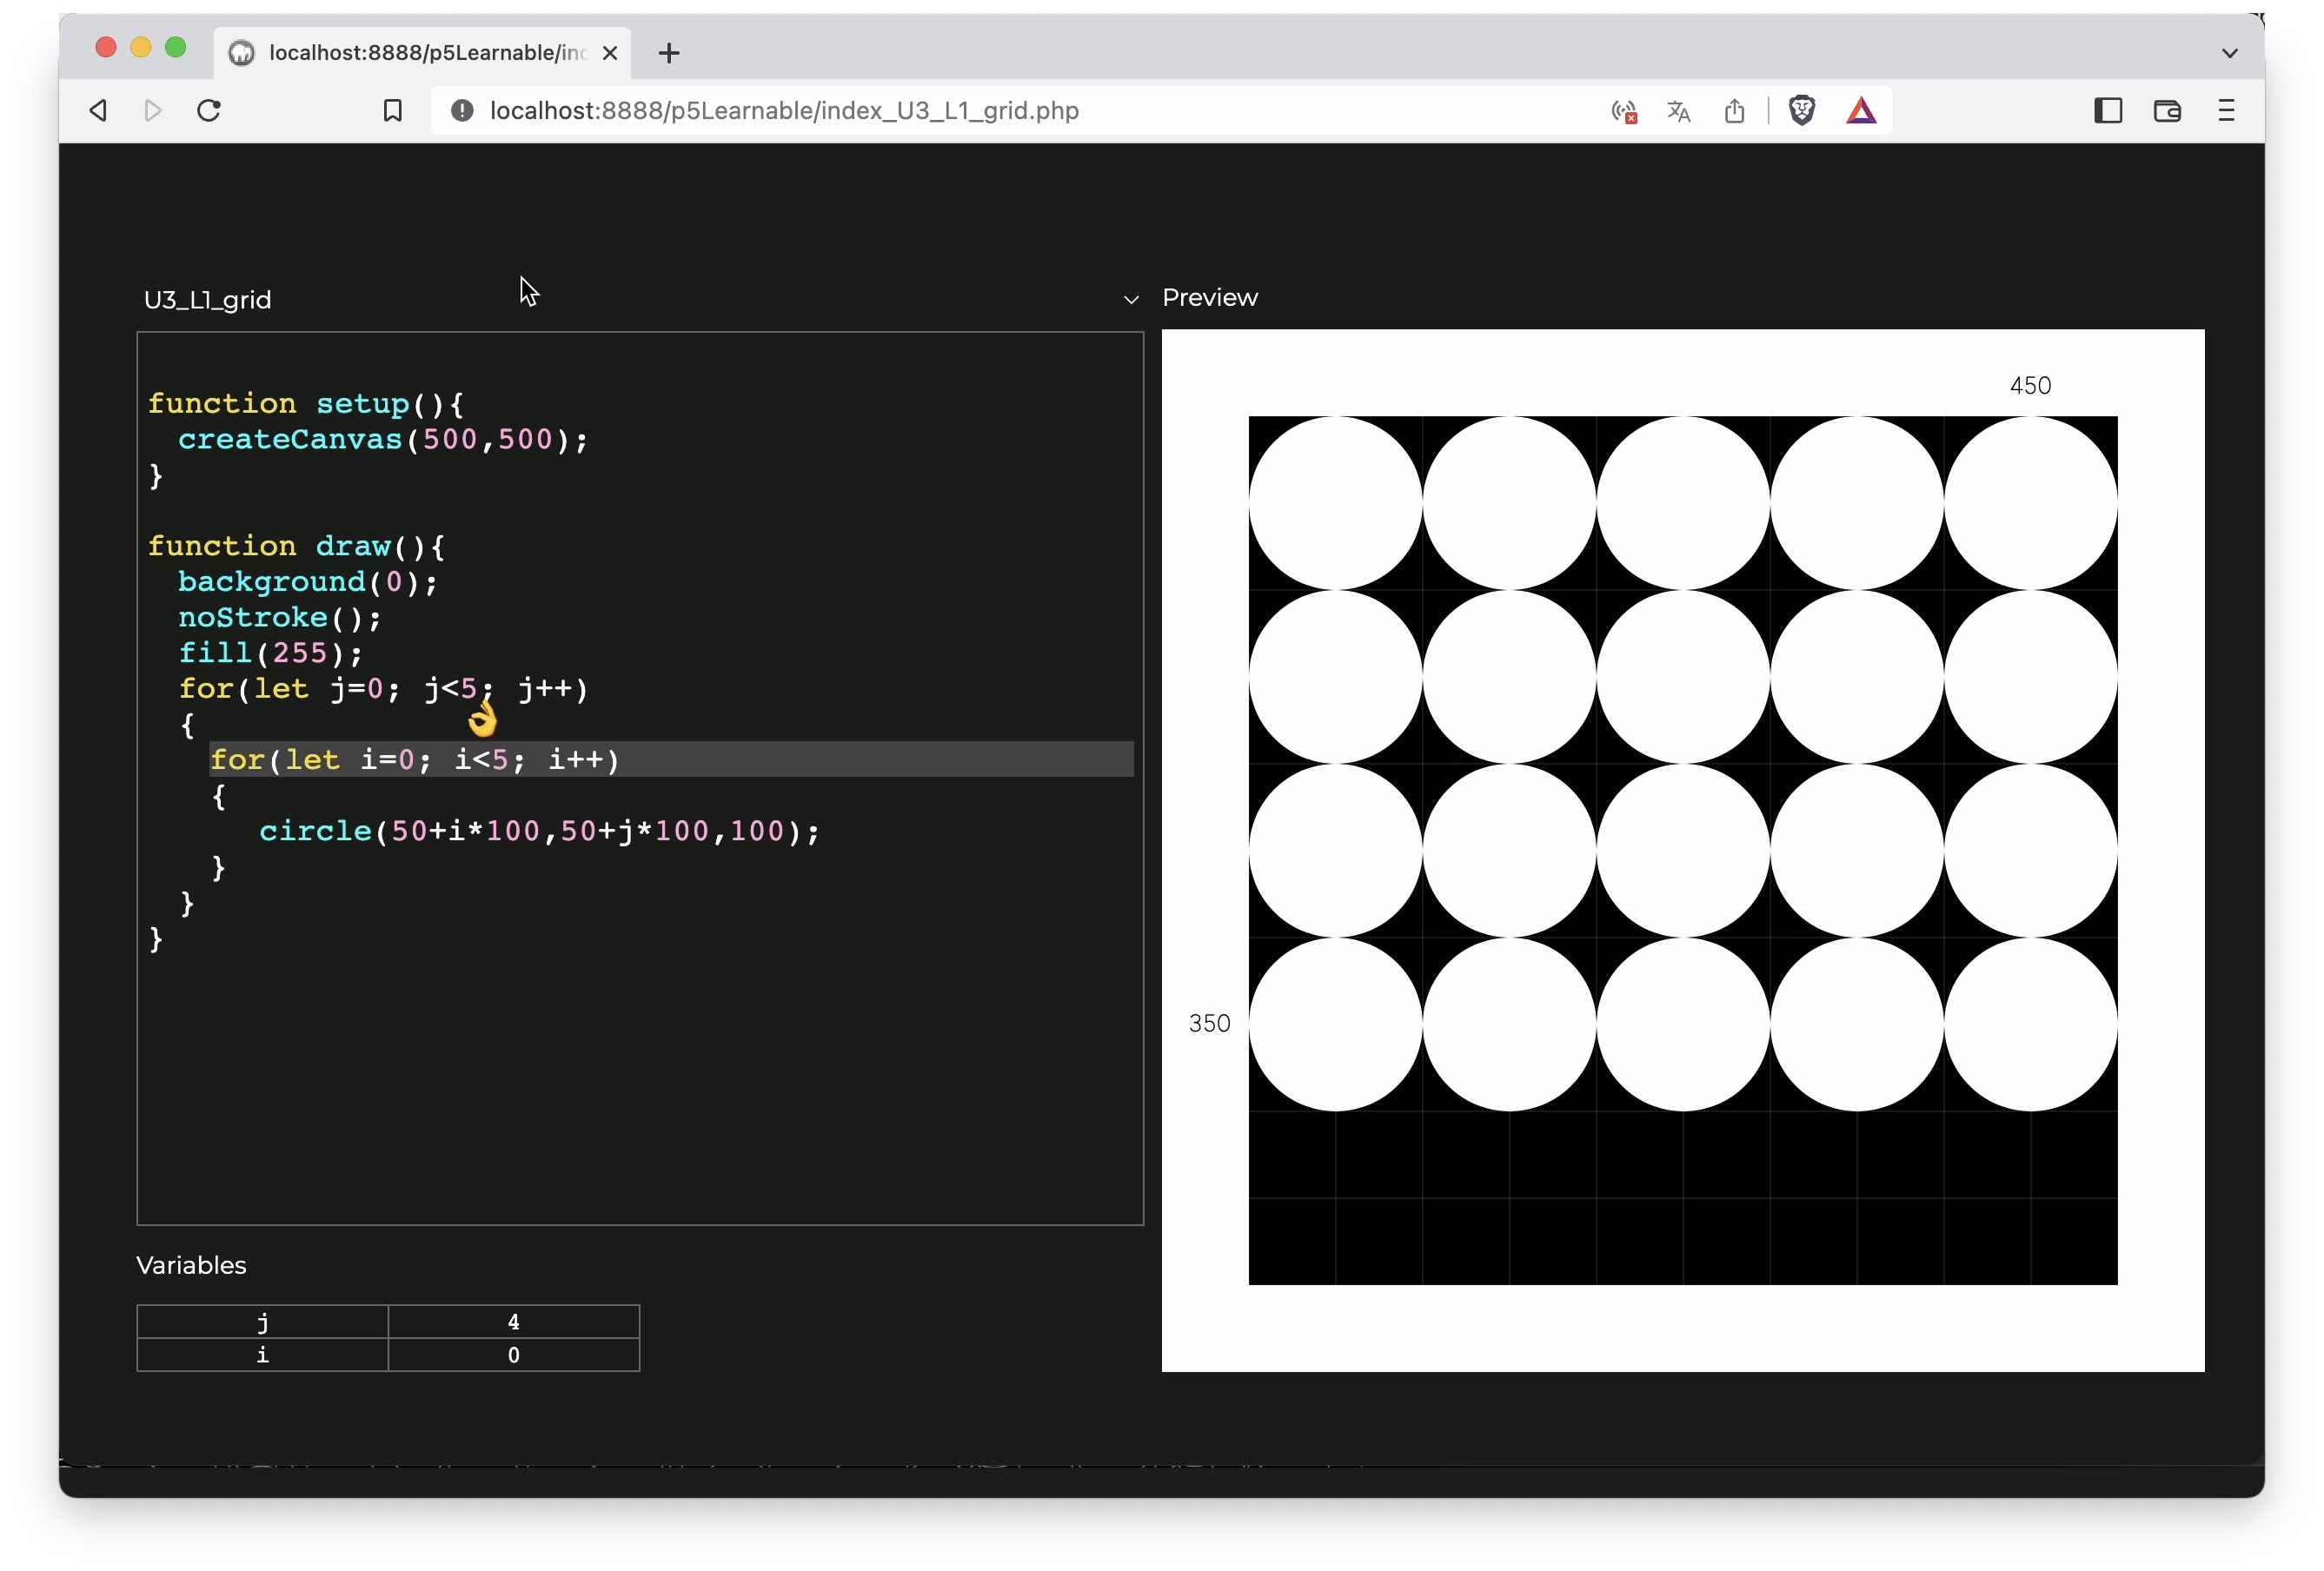Click the browser forward arrow

pyautogui.click(x=153, y=110)
